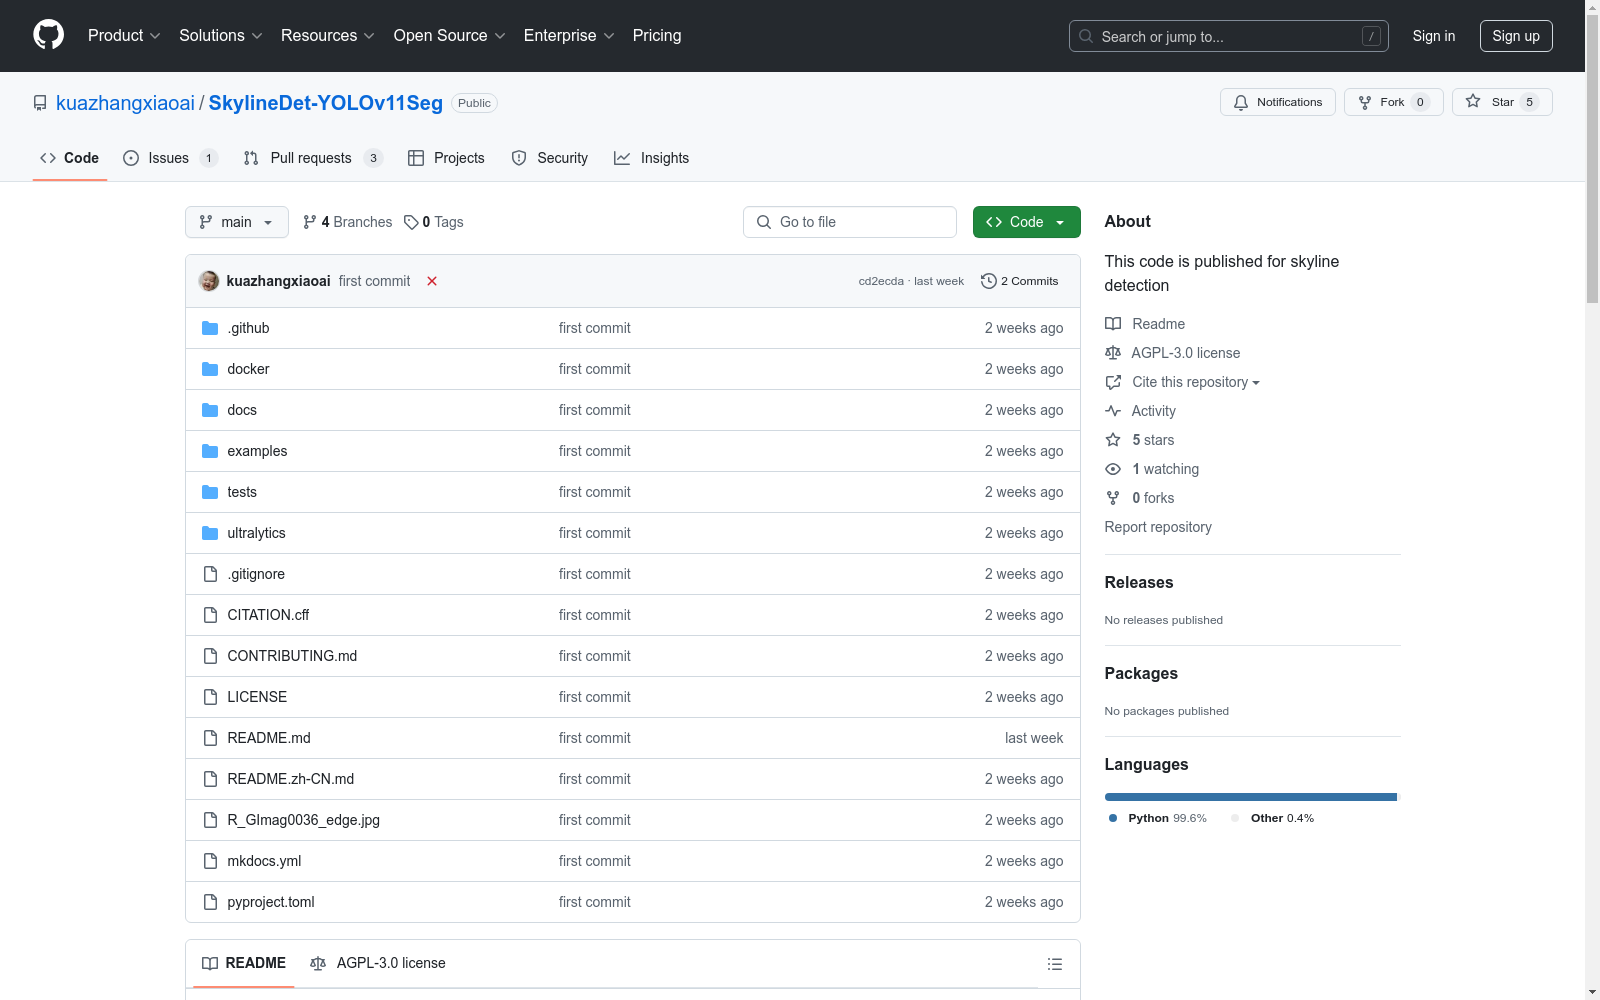Open the CITATION.cff file
The width and height of the screenshot is (1600, 1000).
tap(268, 615)
